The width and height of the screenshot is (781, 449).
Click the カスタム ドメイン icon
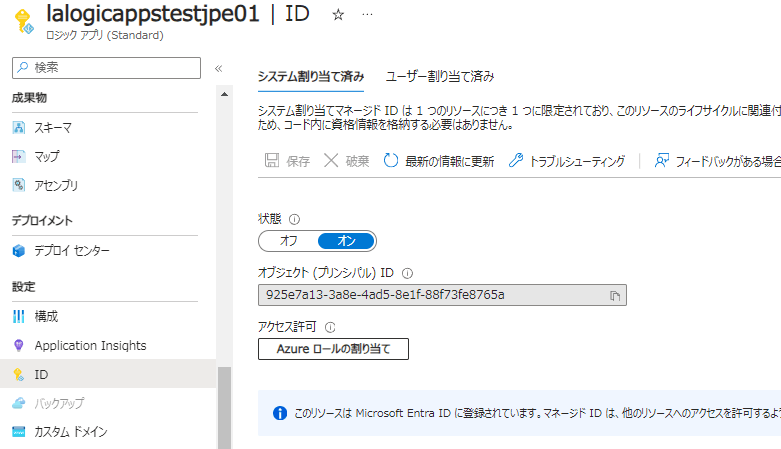click(18, 432)
